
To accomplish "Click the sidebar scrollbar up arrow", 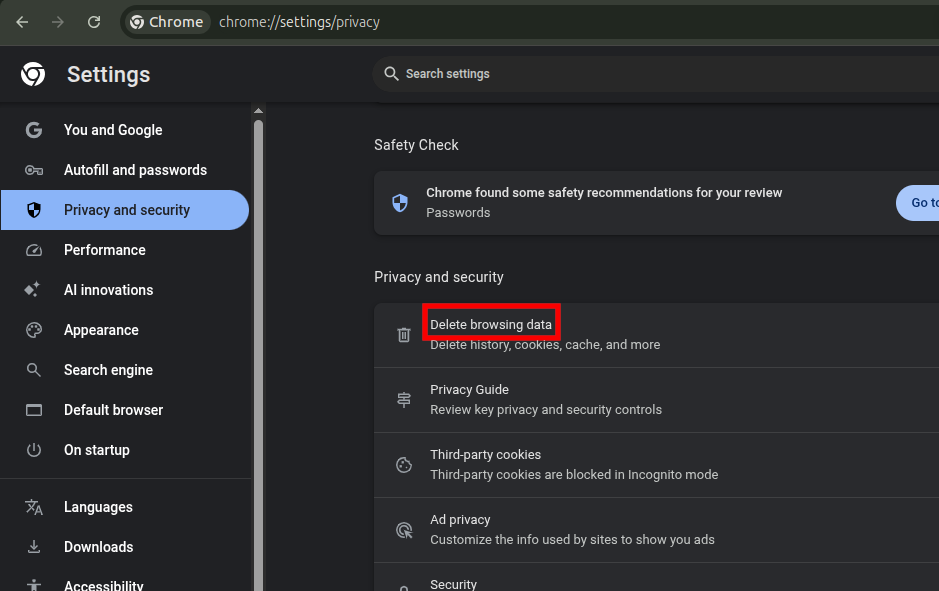I will pyautogui.click(x=259, y=111).
